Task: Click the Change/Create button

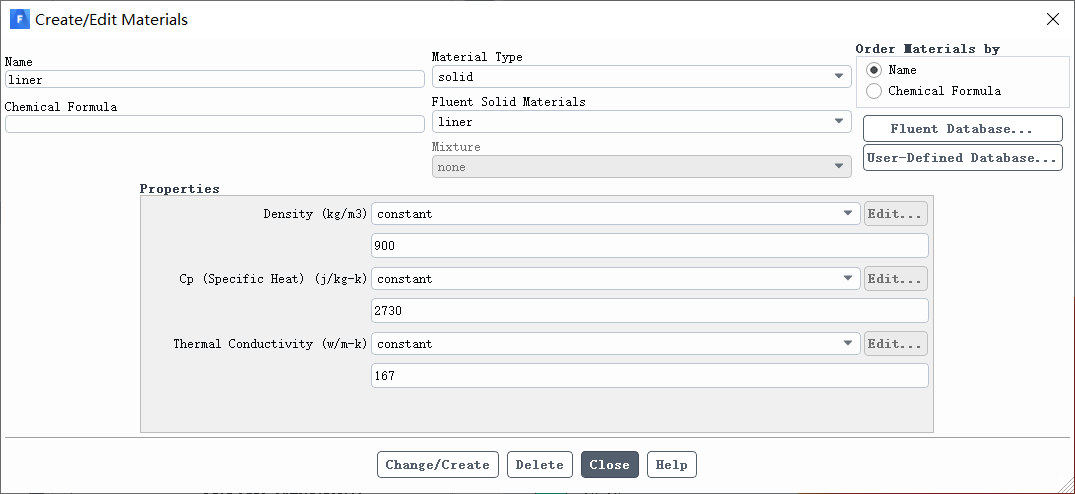Action: pyautogui.click(x=437, y=465)
